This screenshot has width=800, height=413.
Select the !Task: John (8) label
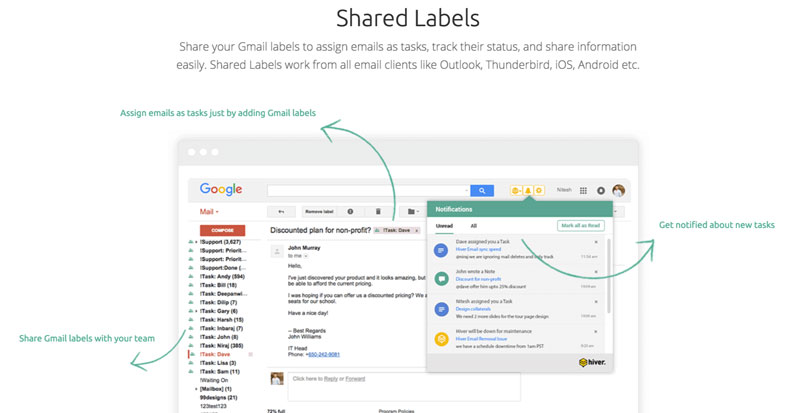219,337
